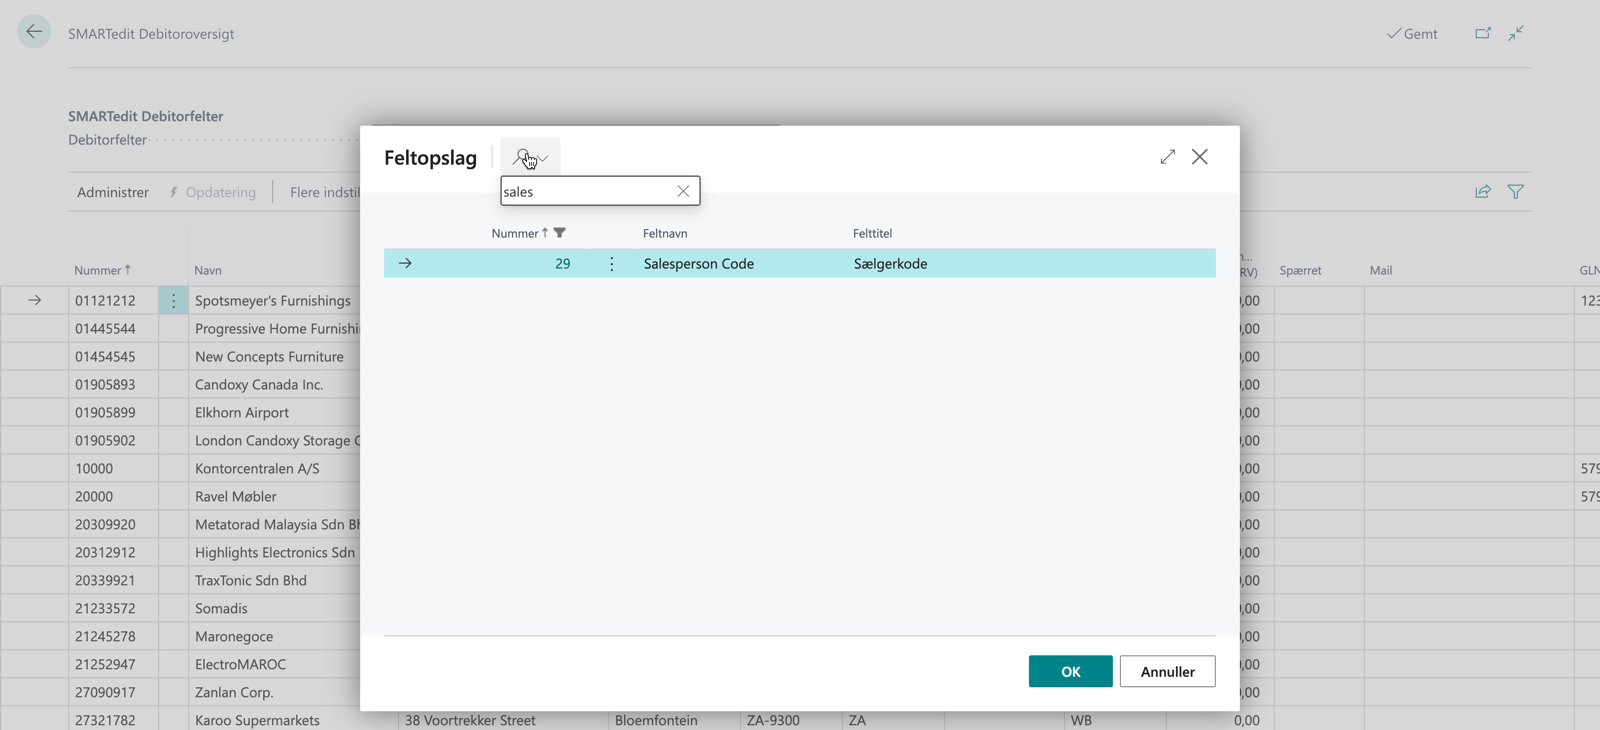Viewport: 1600px width, 730px height.
Task: Sort by the Feltnavn column header
Action: [665, 233]
